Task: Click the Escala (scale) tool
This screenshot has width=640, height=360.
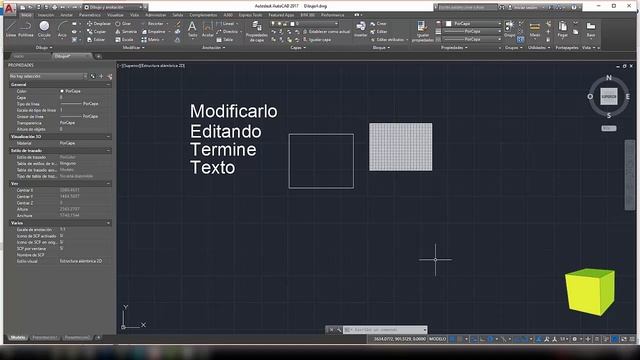Action: pos(124,40)
